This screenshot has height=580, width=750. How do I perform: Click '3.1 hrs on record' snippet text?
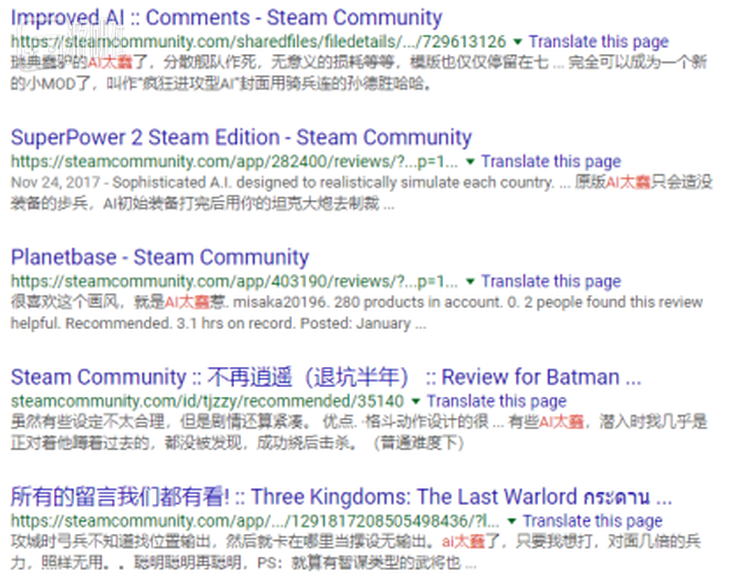point(235,323)
